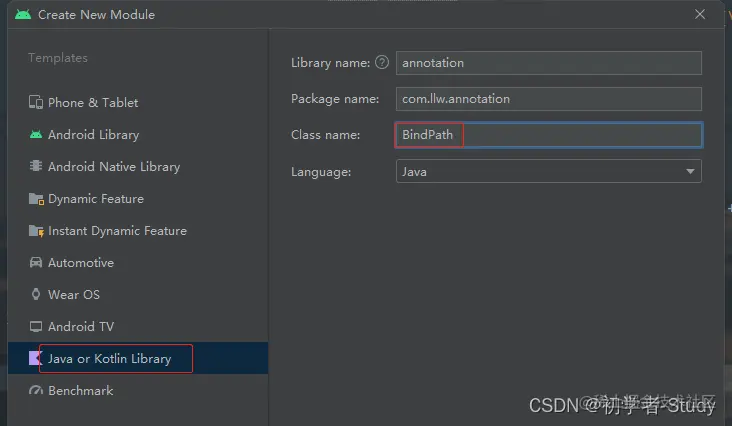
Task: Select the Android Native Library template
Action: coord(138,167)
